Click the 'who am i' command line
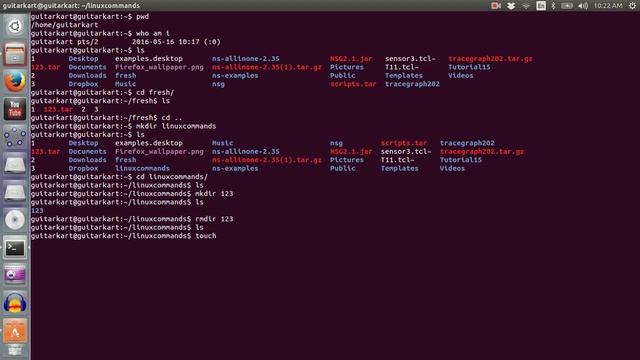 pos(100,33)
